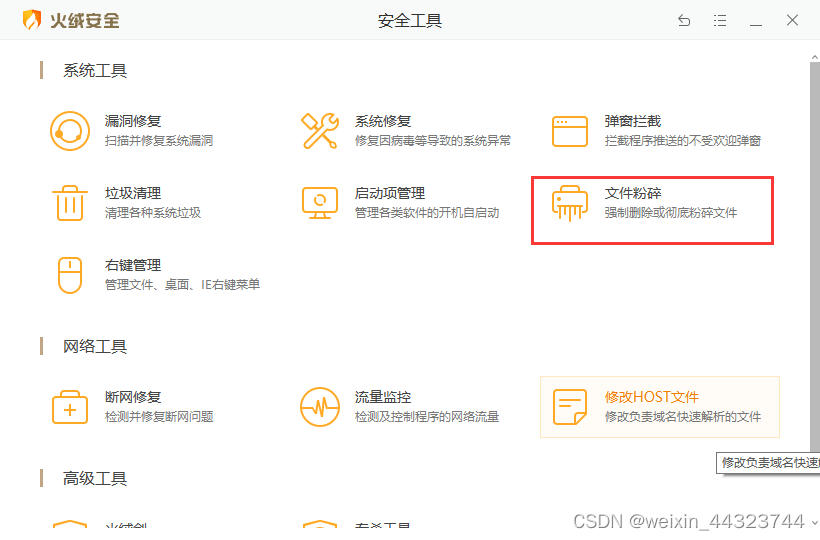Viewport: 820px width, 540px height.
Task: Click the 系统修复 title text
Action: point(383,121)
